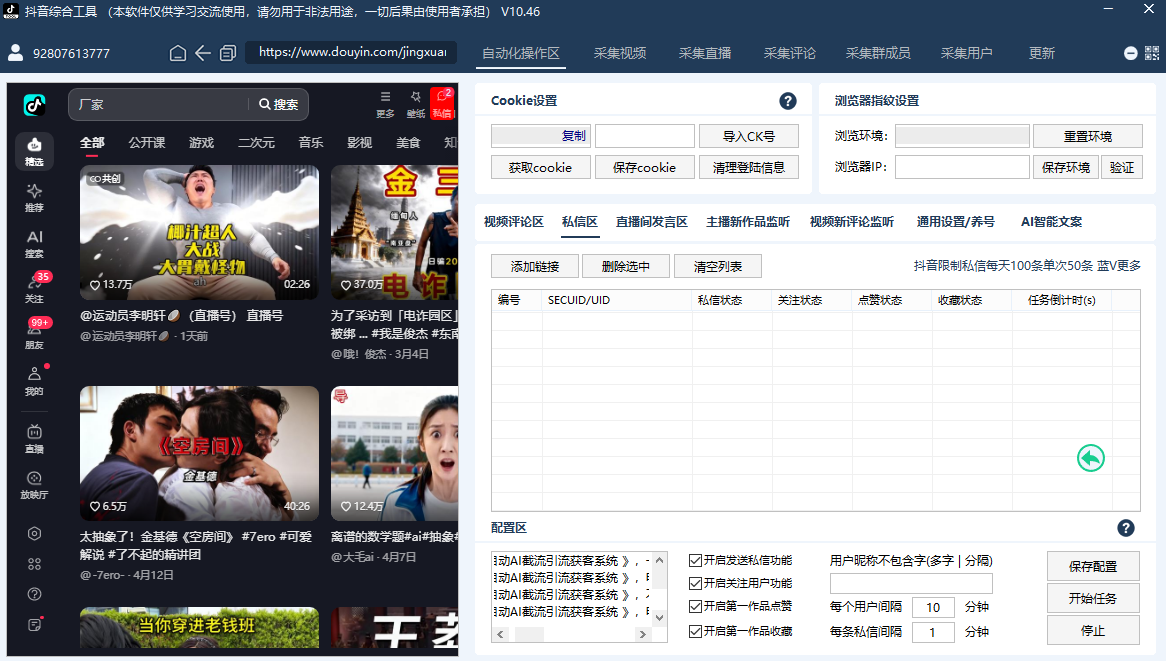Click the four-dots apps icon in sidebar

tap(34, 564)
